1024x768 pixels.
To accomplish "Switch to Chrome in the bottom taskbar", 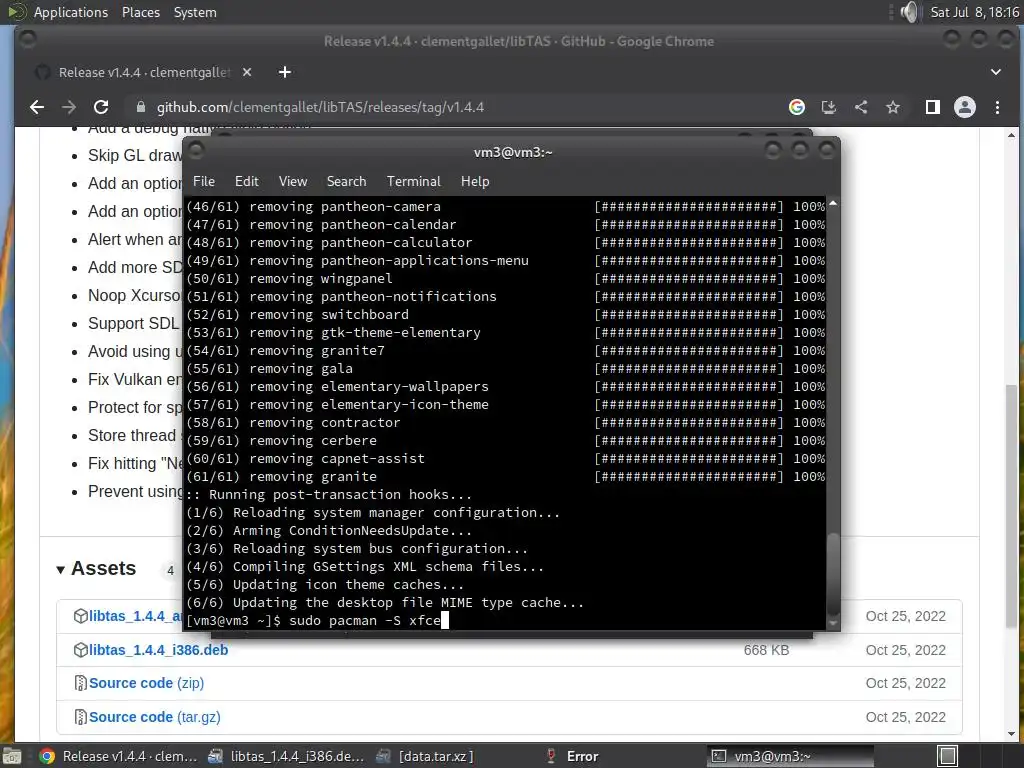I will pyautogui.click(x=118, y=756).
